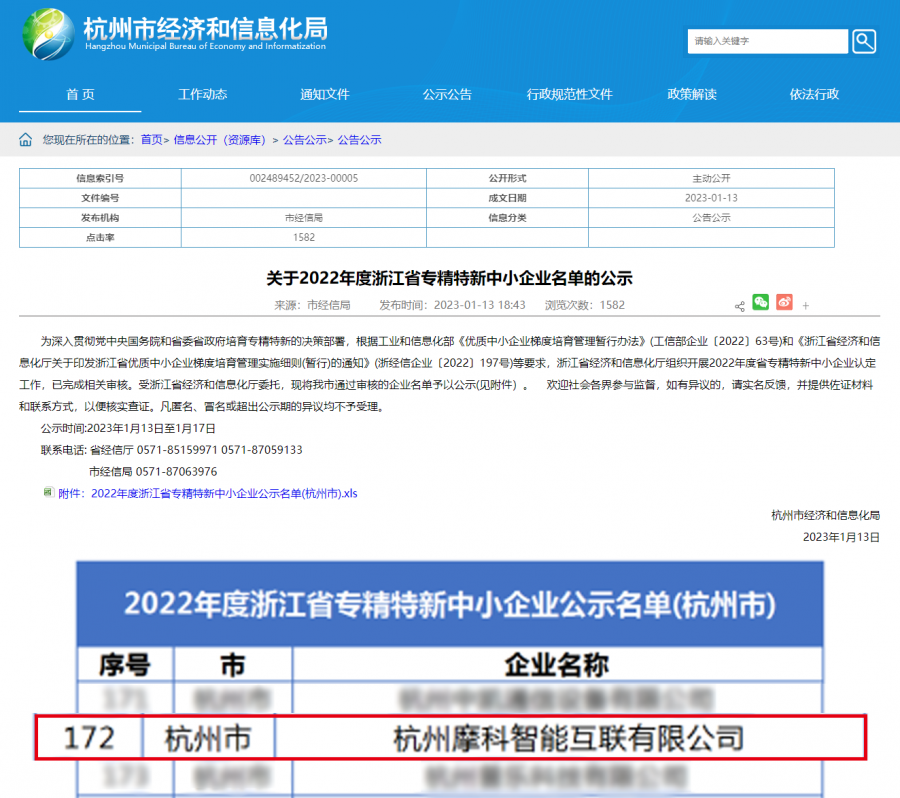Screen dimensions: 900x798
Task: Follow the first 公告公示 breadcrumb link
Action: pos(305,140)
